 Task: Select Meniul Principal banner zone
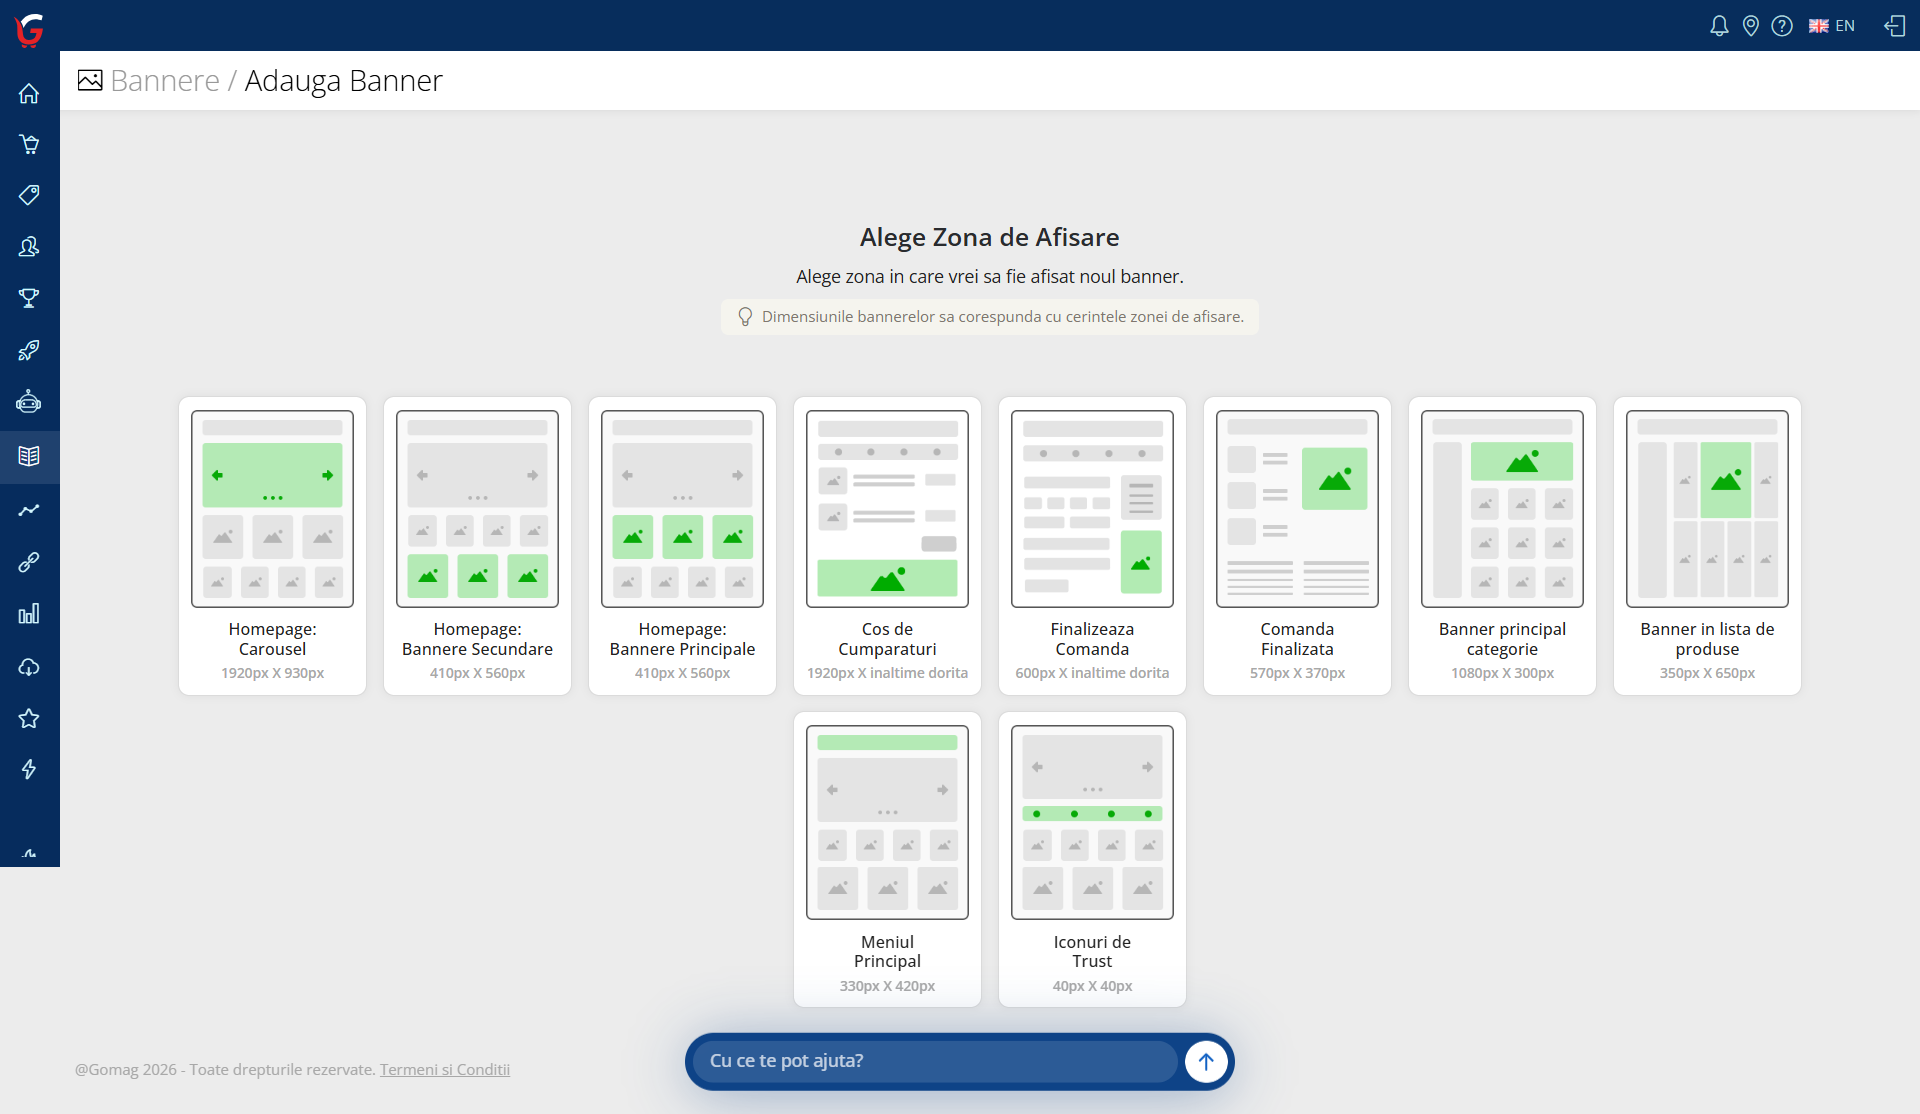pyautogui.click(x=887, y=859)
